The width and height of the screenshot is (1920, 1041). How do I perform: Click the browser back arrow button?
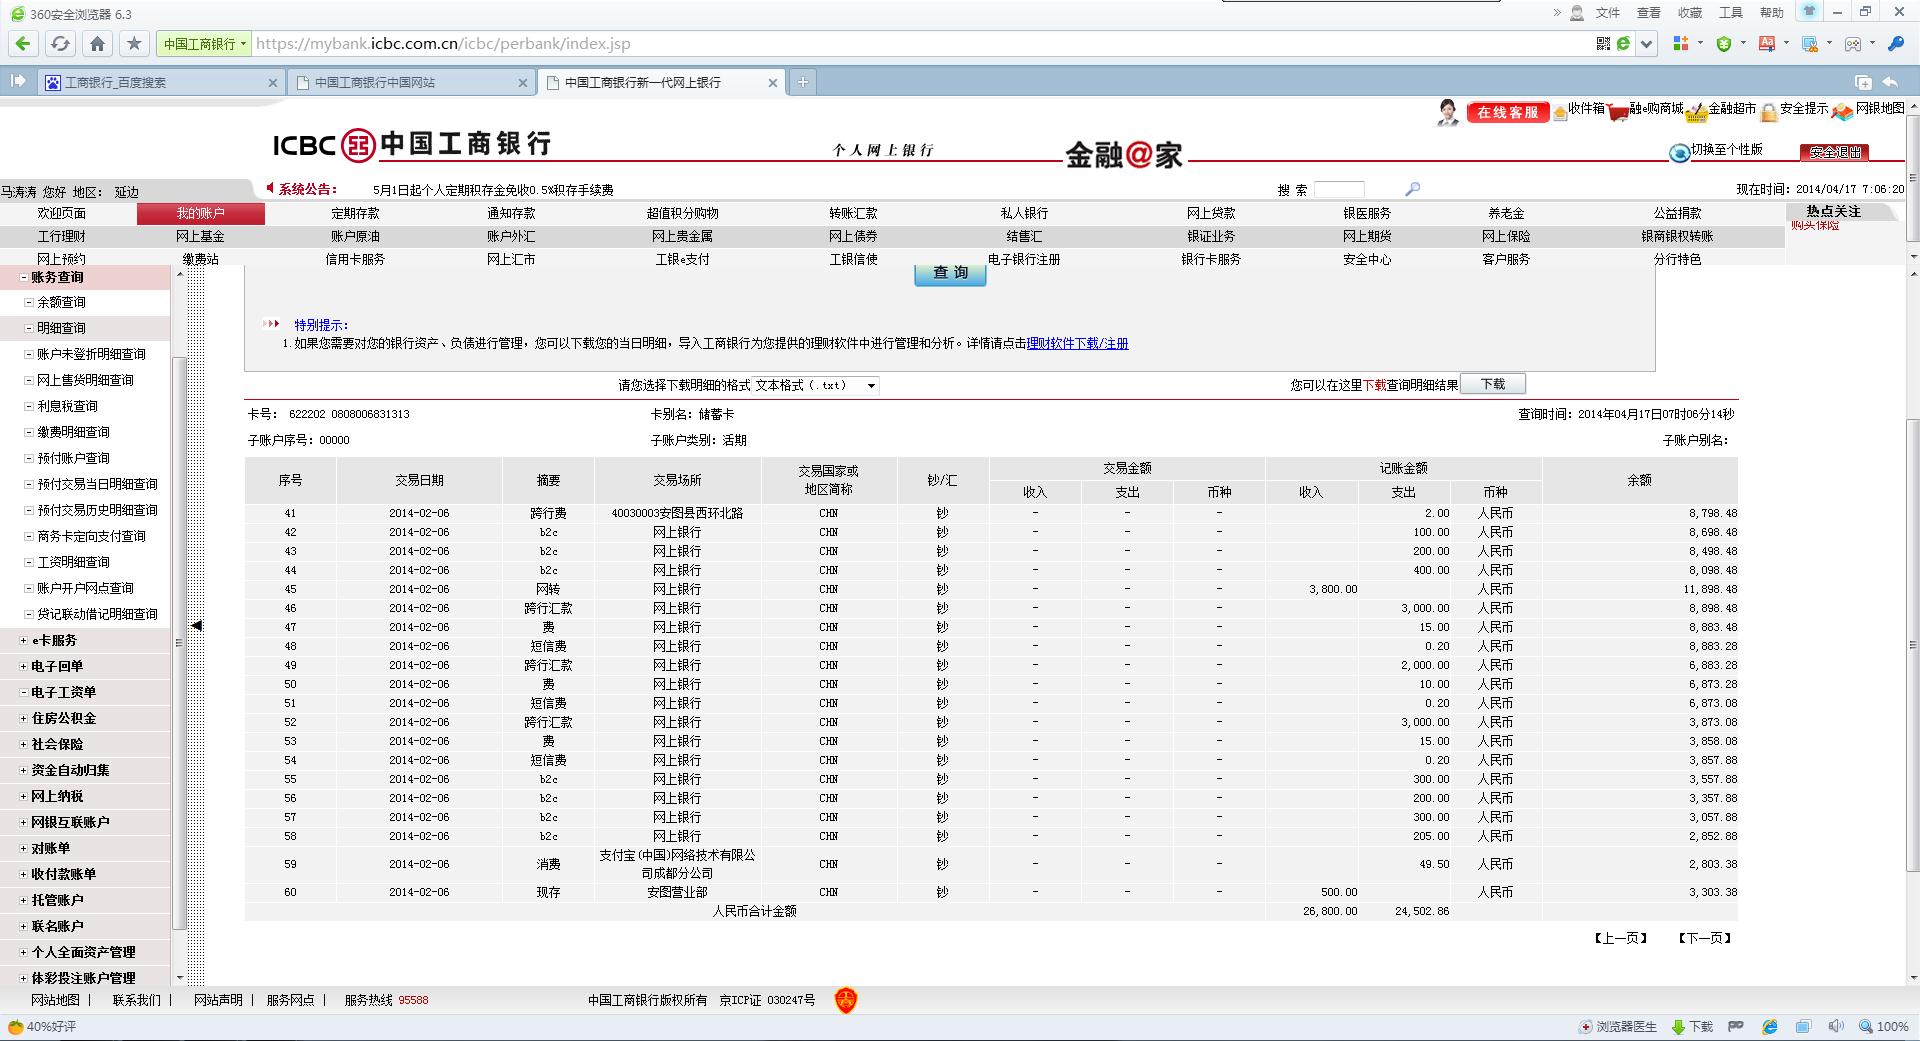click(x=23, y=44)
